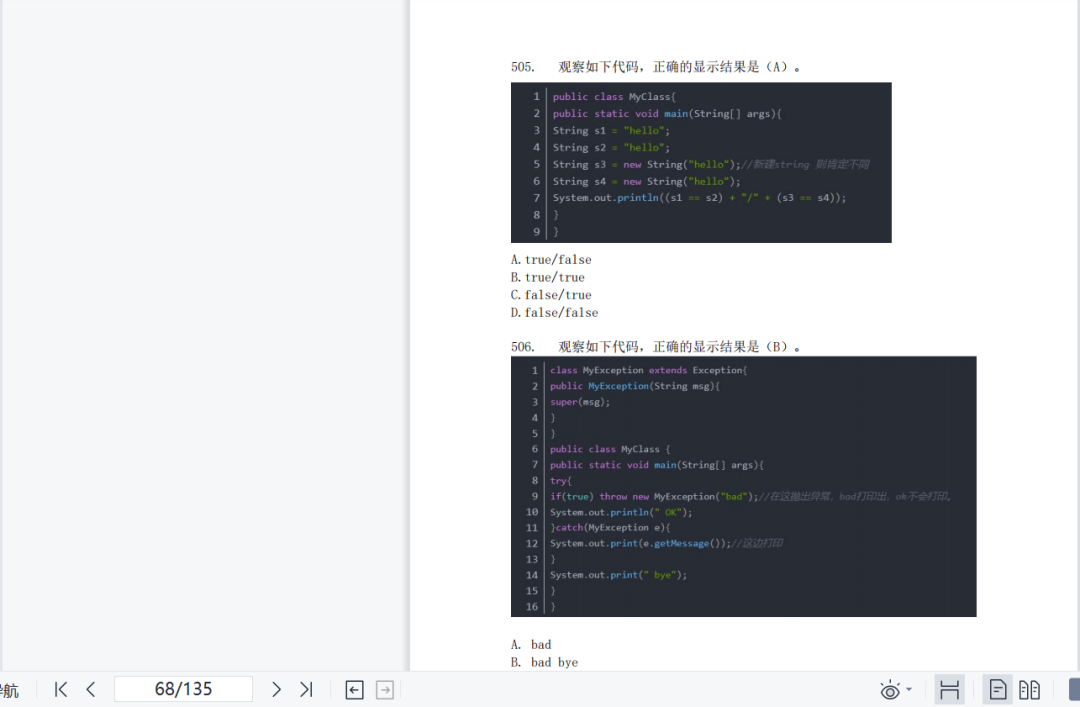Image resolution: width=1080 pixels, height=707 pixels.
Task: Click the page number field showing 68/135
Action: click(x=183, y=689)
